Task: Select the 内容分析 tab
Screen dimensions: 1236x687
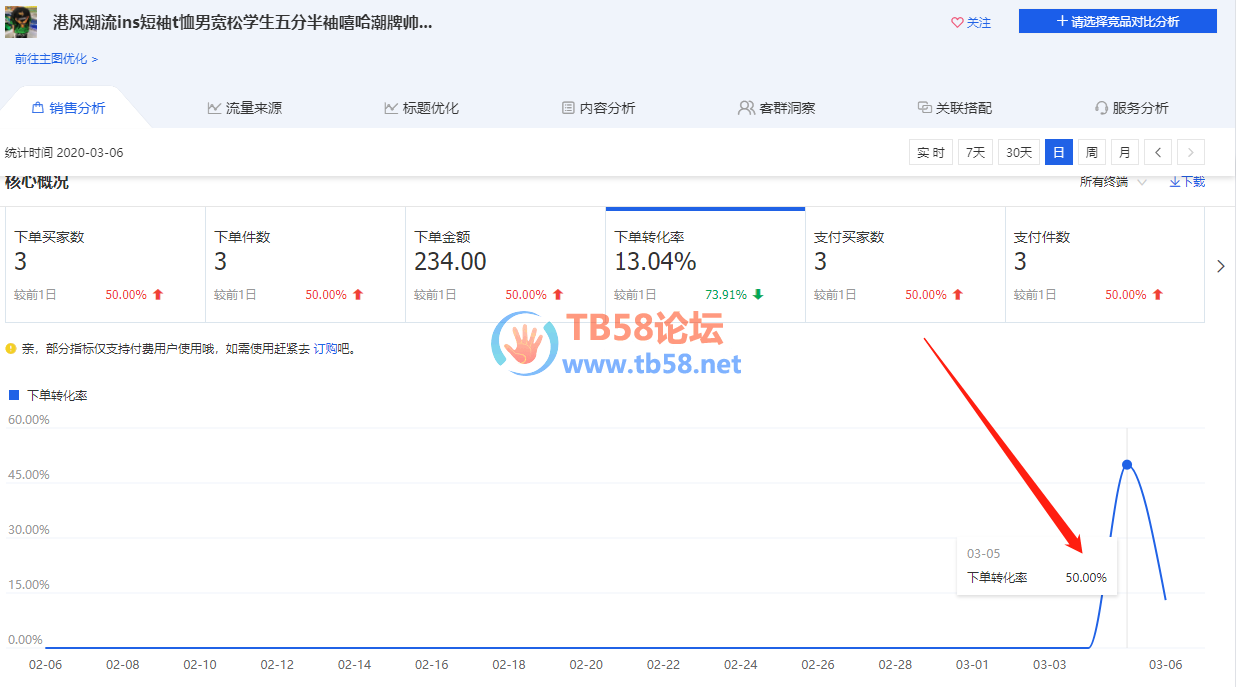Action: 598,108
